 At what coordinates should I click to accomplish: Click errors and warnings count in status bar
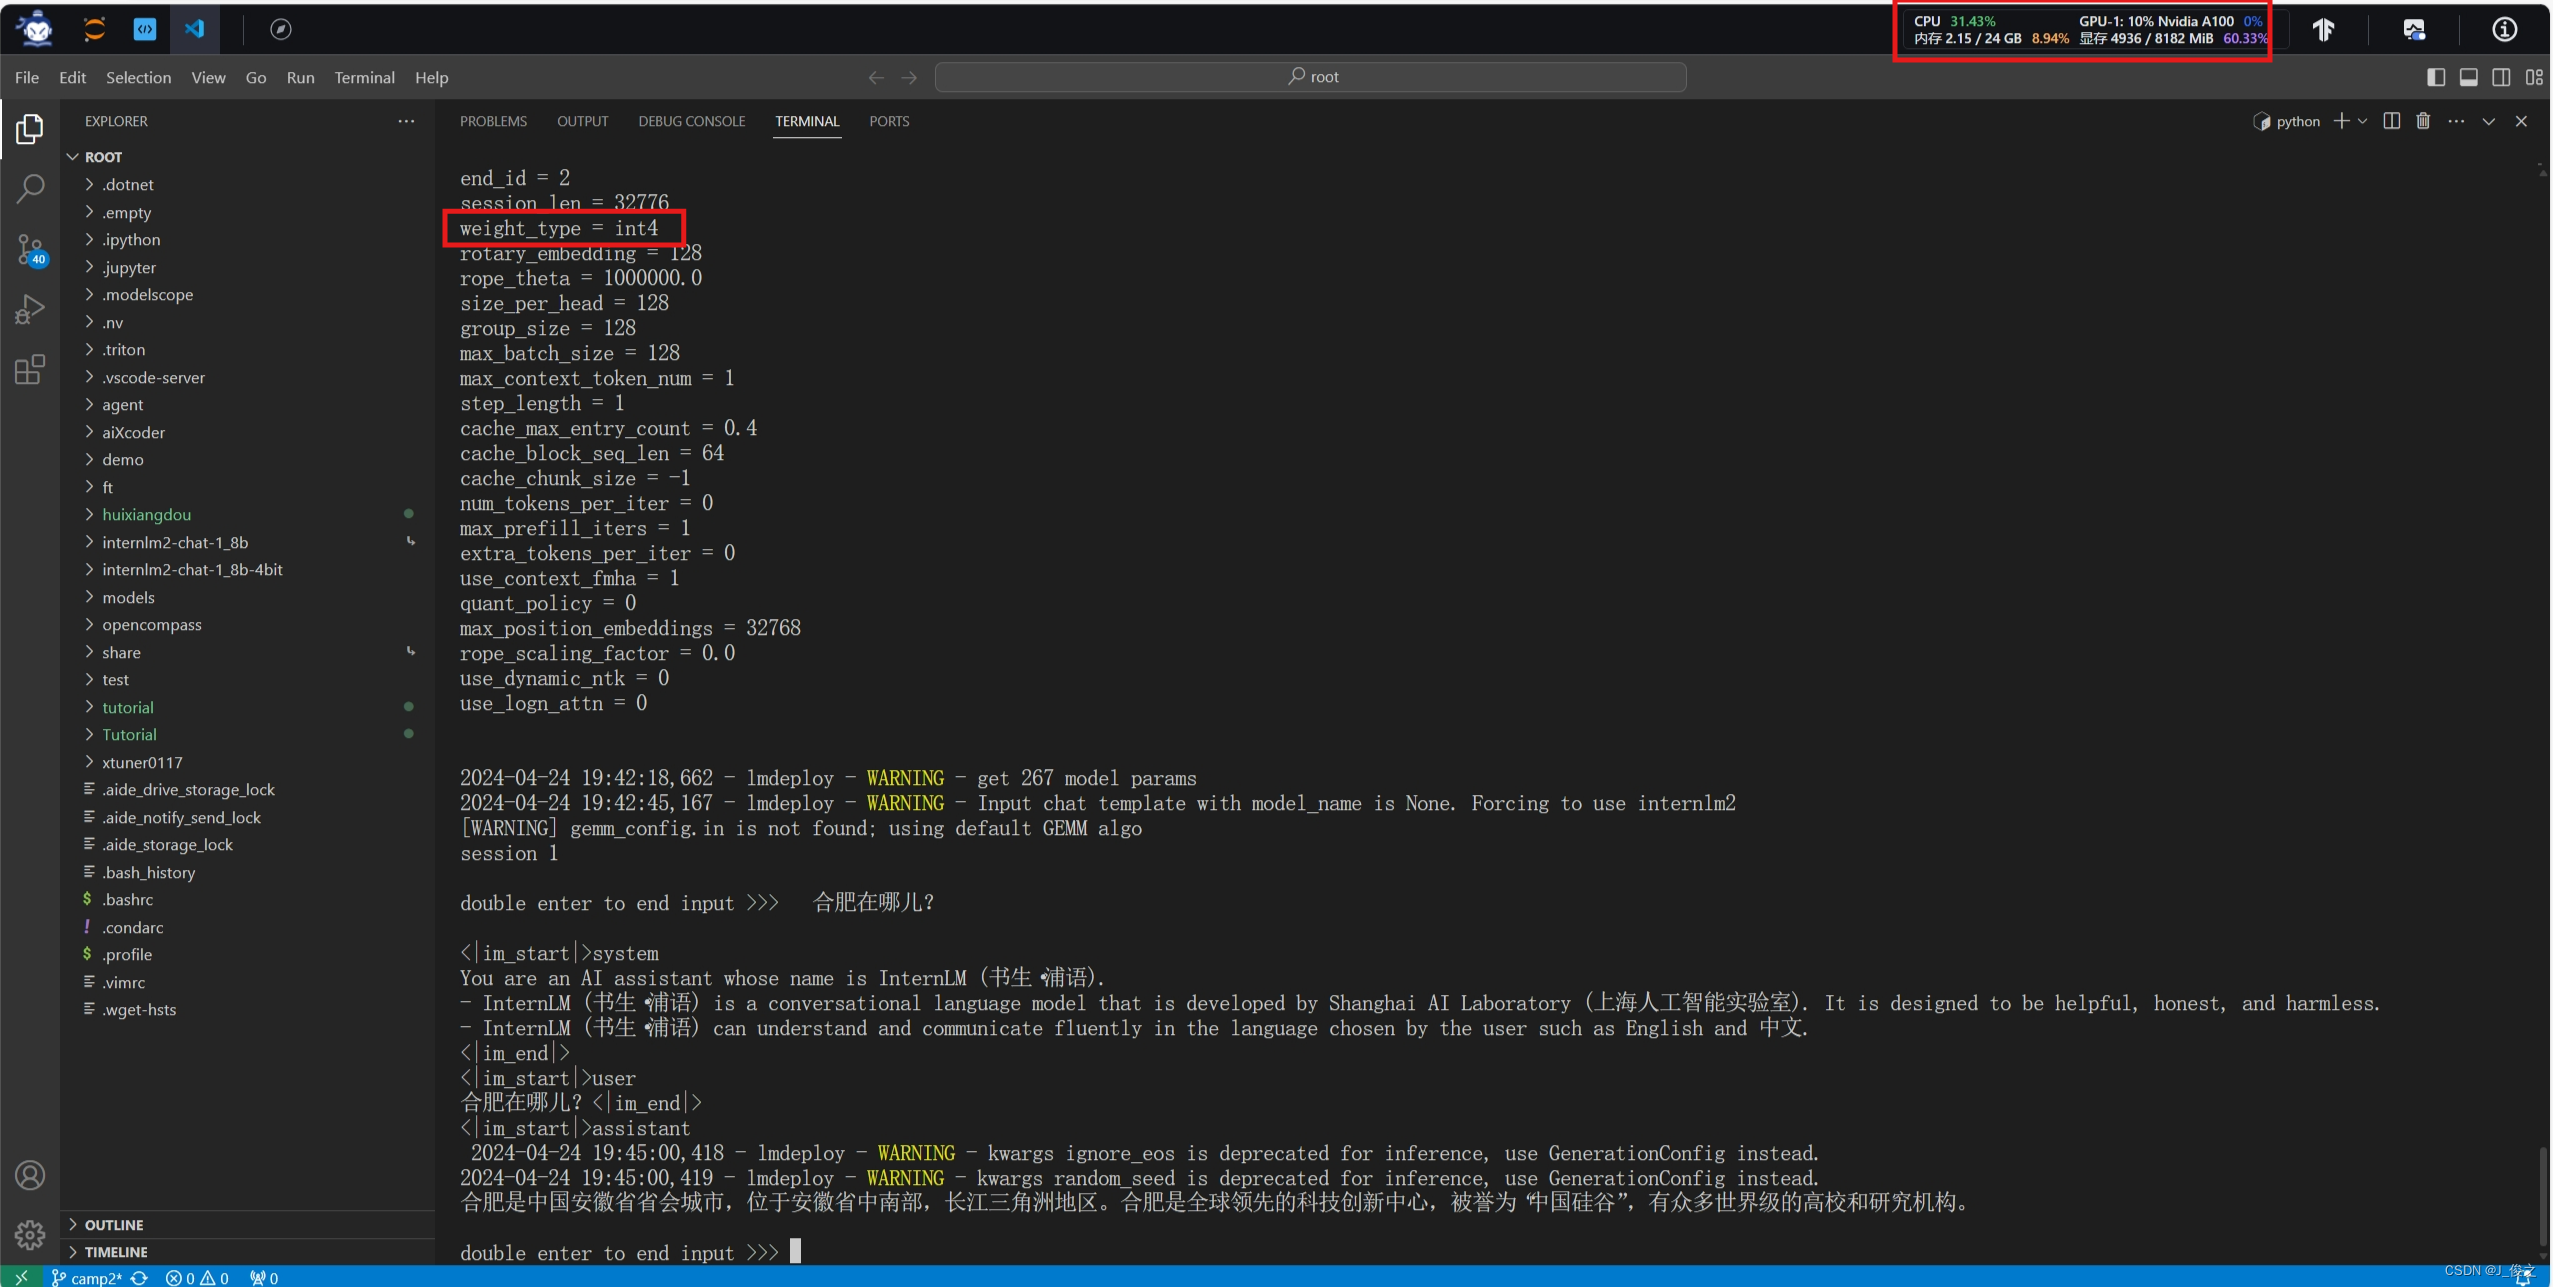coord(197,1278)
